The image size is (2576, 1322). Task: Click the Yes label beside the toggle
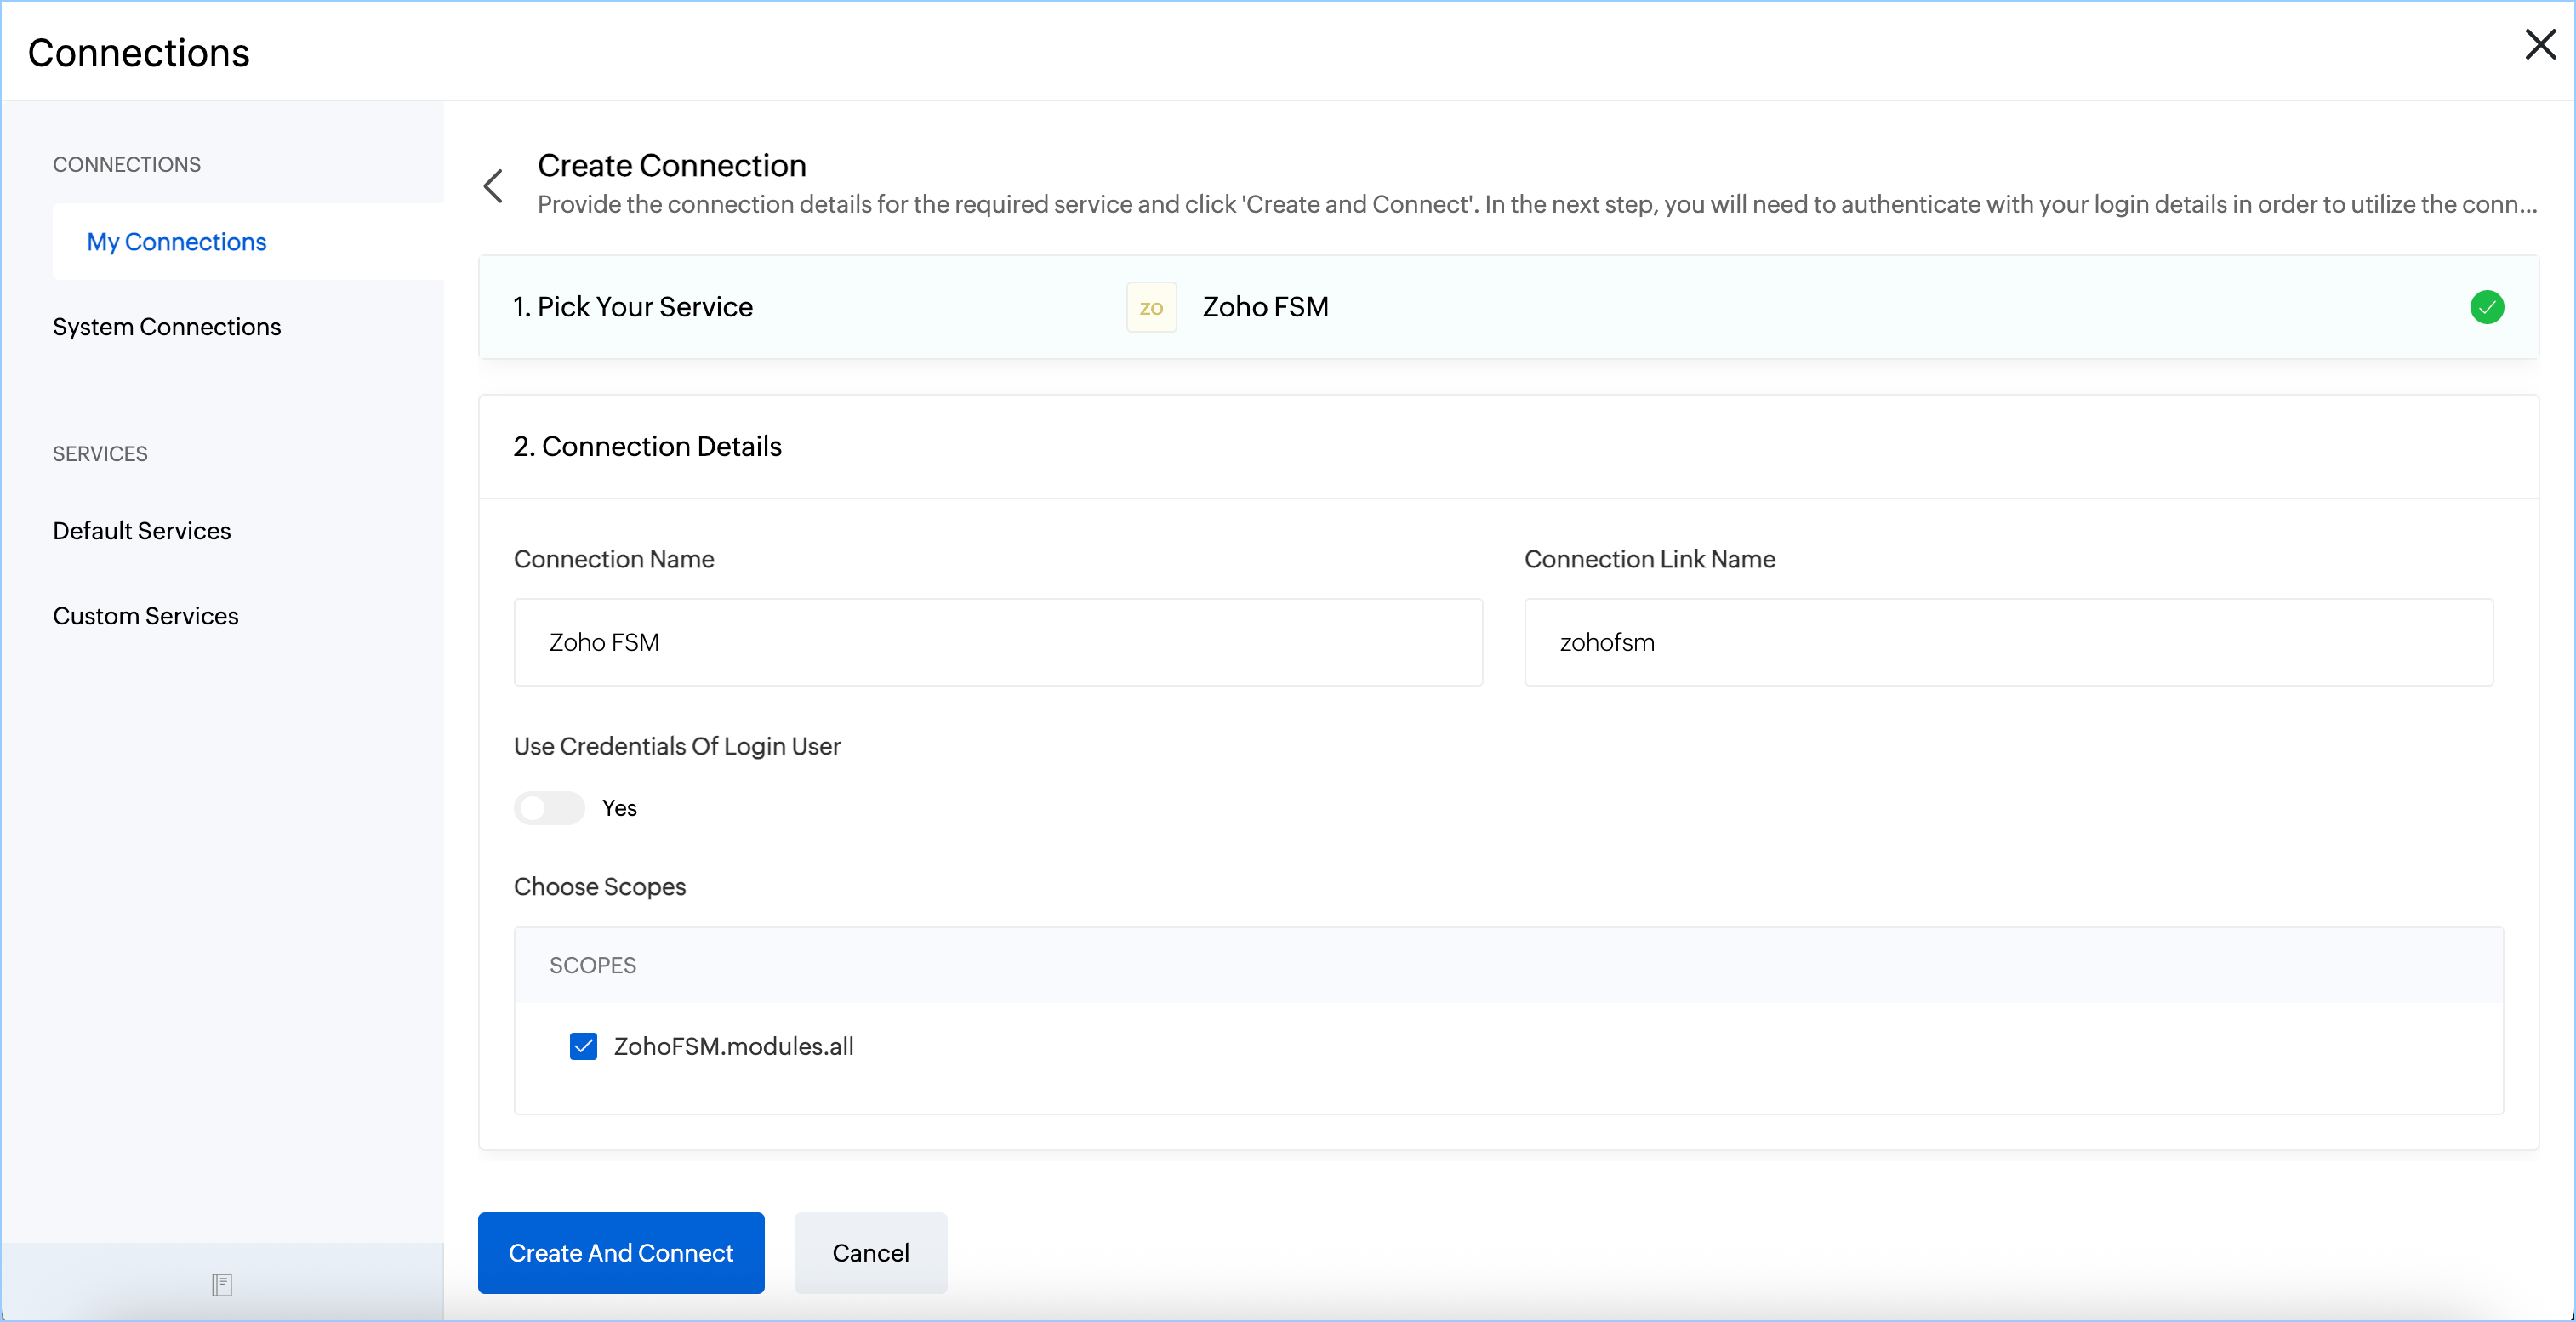619,808
